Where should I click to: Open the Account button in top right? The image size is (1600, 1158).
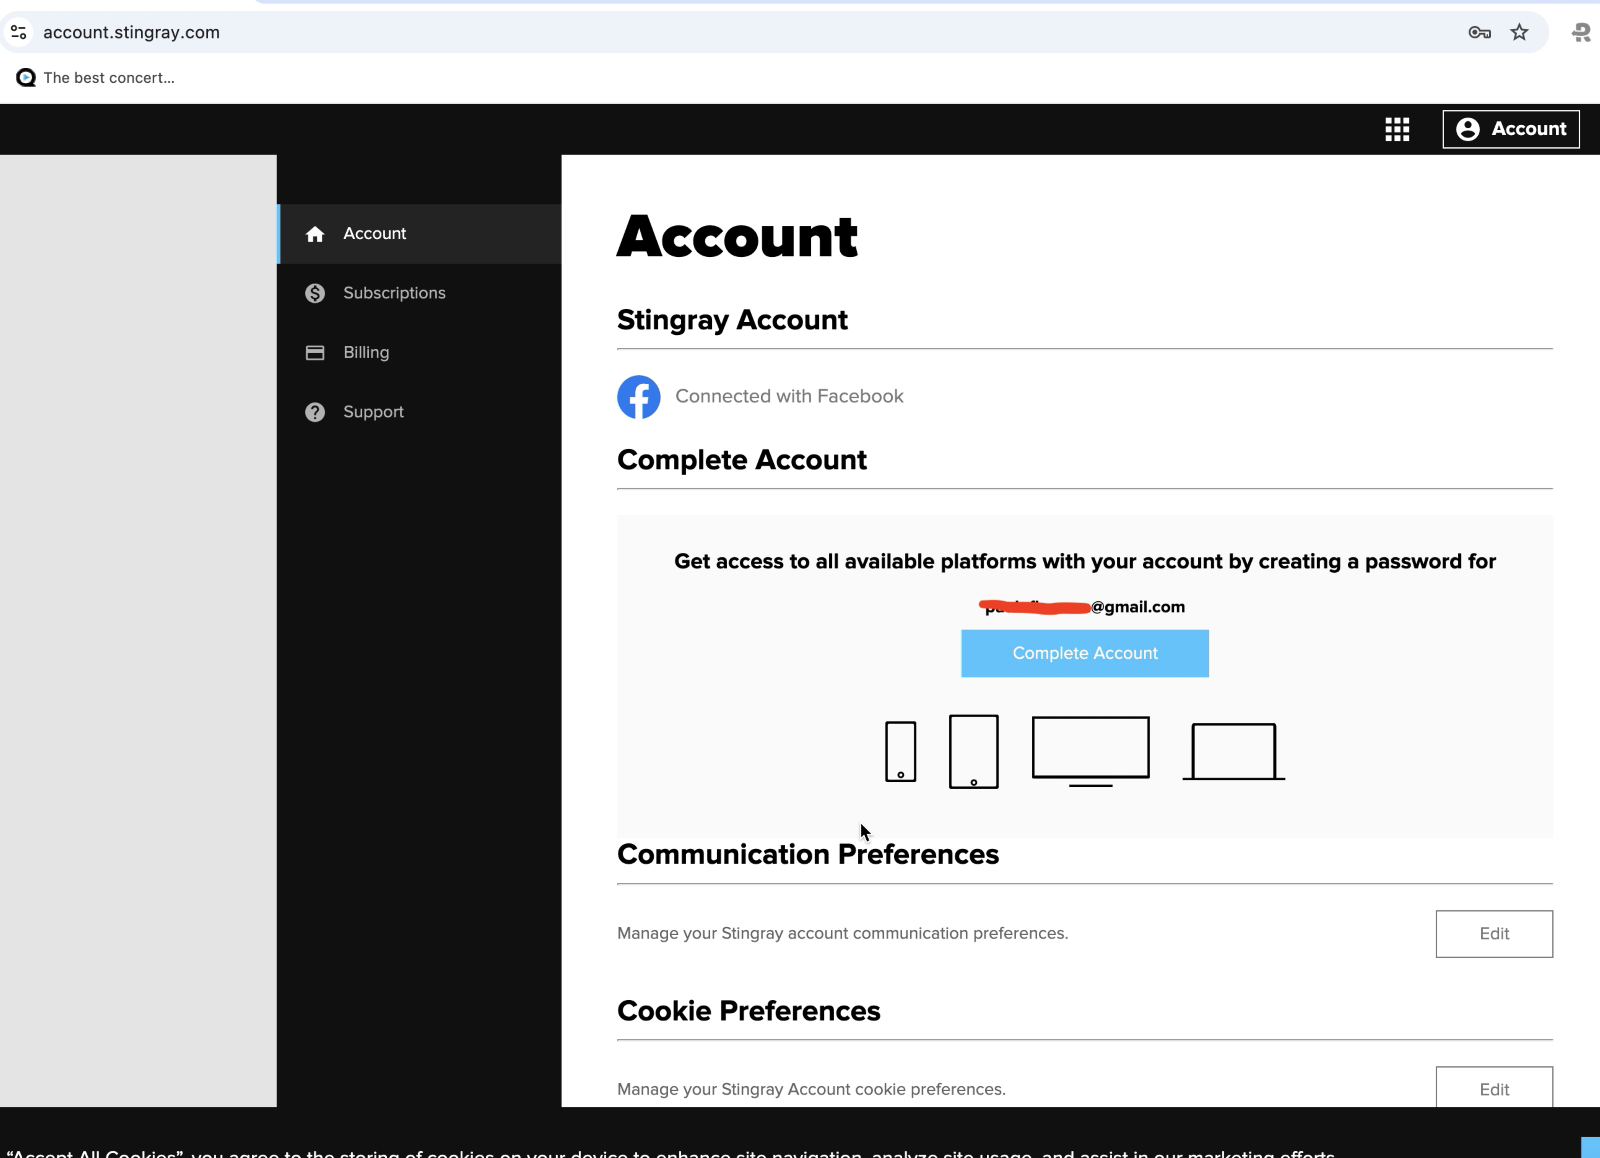(1510, 129)
